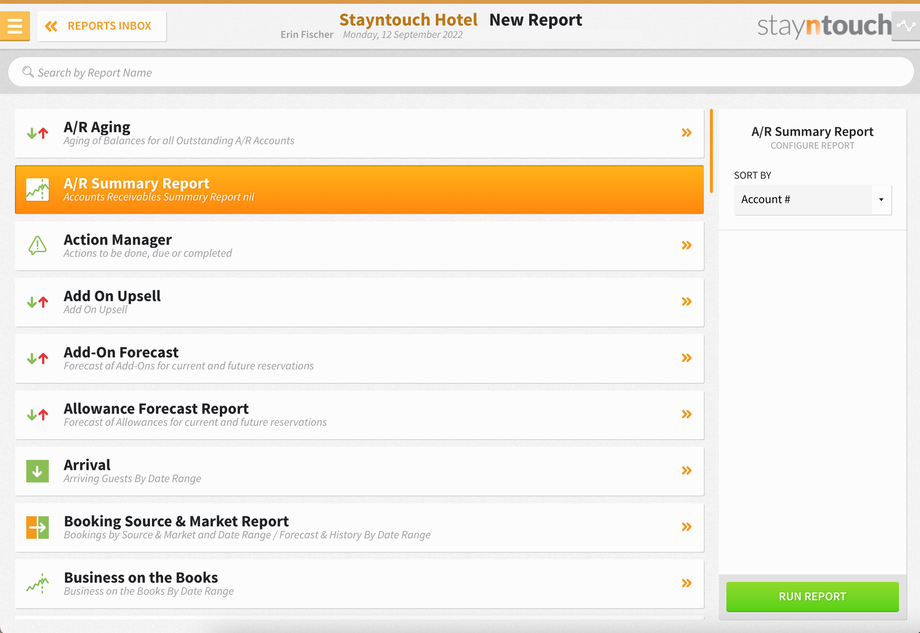Select the Action Manager report title
This screenshot has width=920, height=633.
(117, 240)
